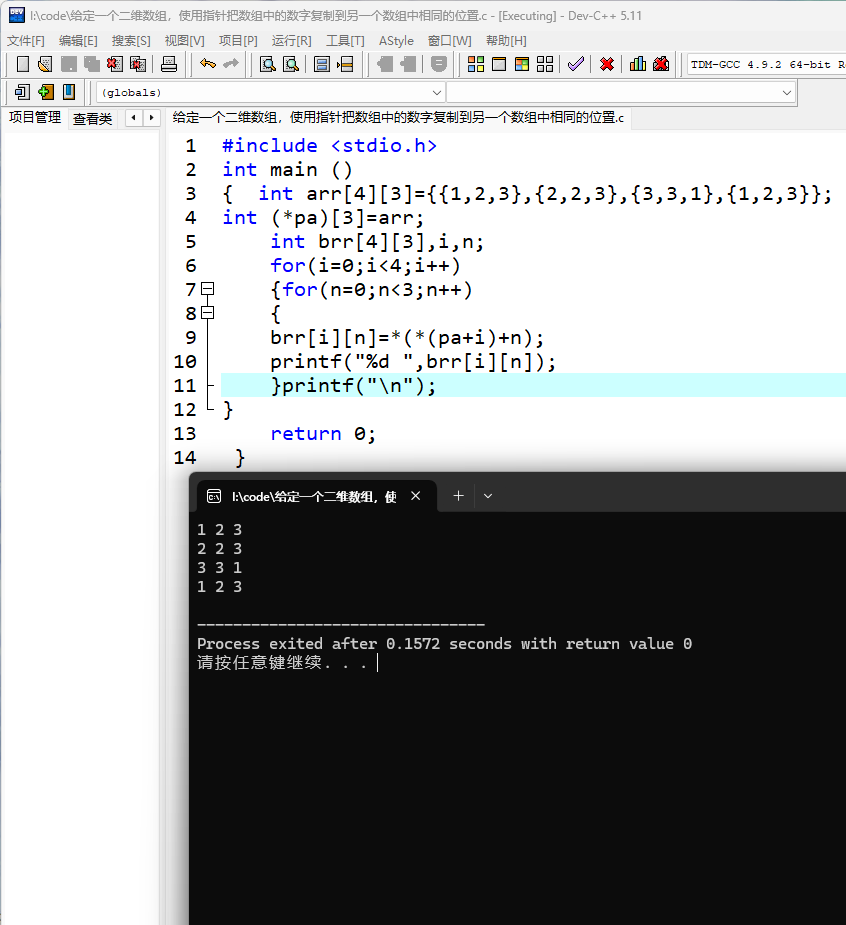Open the 项目[P] menu

pyautogui.click(x=238, y=41)
